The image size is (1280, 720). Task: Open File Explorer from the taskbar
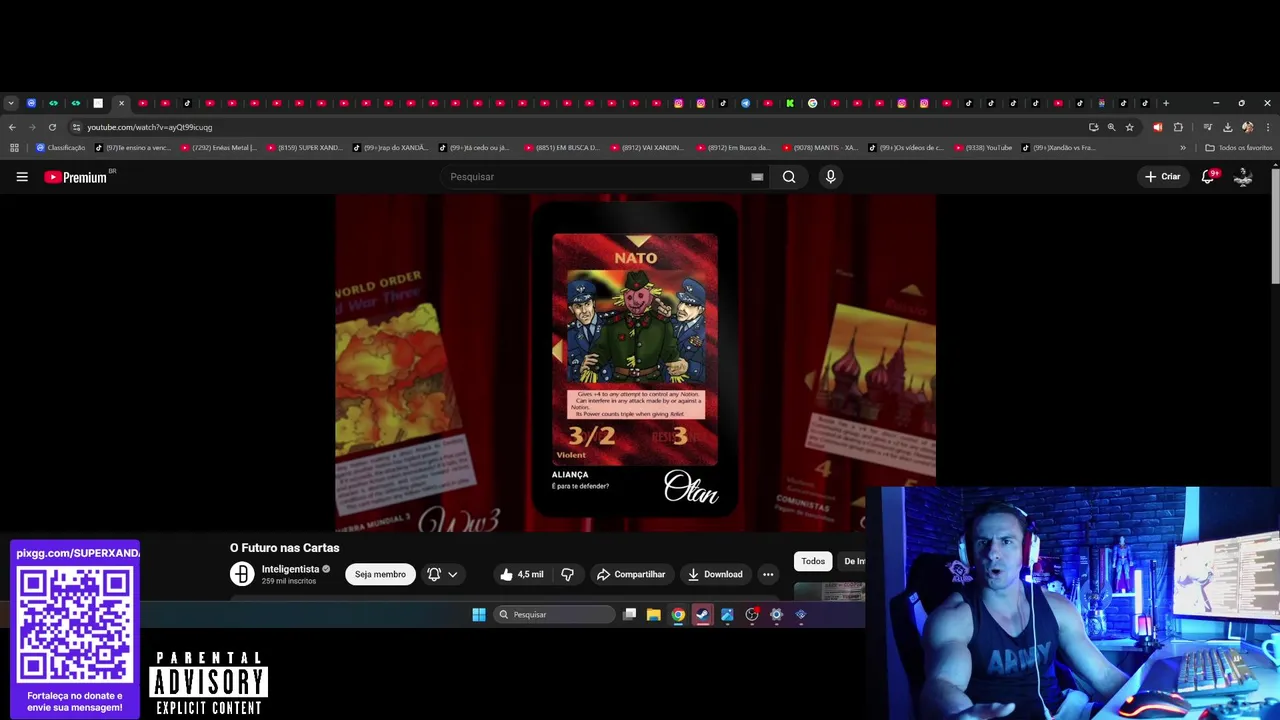[653, 615]
